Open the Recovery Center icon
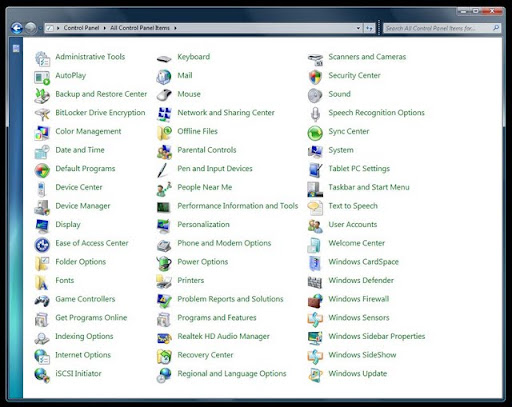512x407 pixels. 164,357
